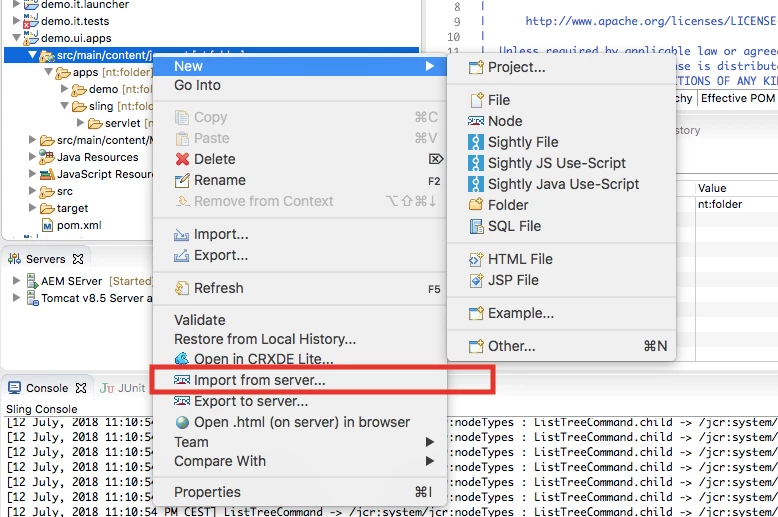Image resolution: width=778 pixels, height=517 pixels.
Task: Expand AEM SErver entry
Action: click(x=16, y=281)
